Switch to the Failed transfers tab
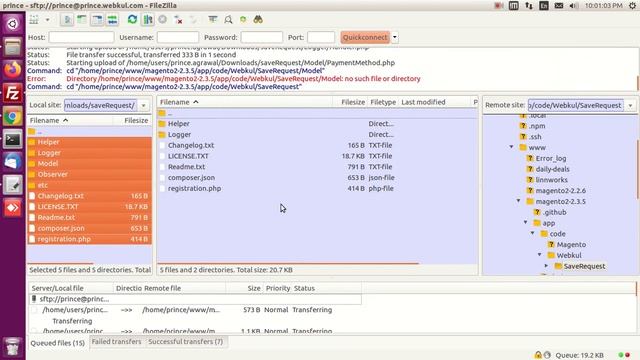 (x=116, y=342)
